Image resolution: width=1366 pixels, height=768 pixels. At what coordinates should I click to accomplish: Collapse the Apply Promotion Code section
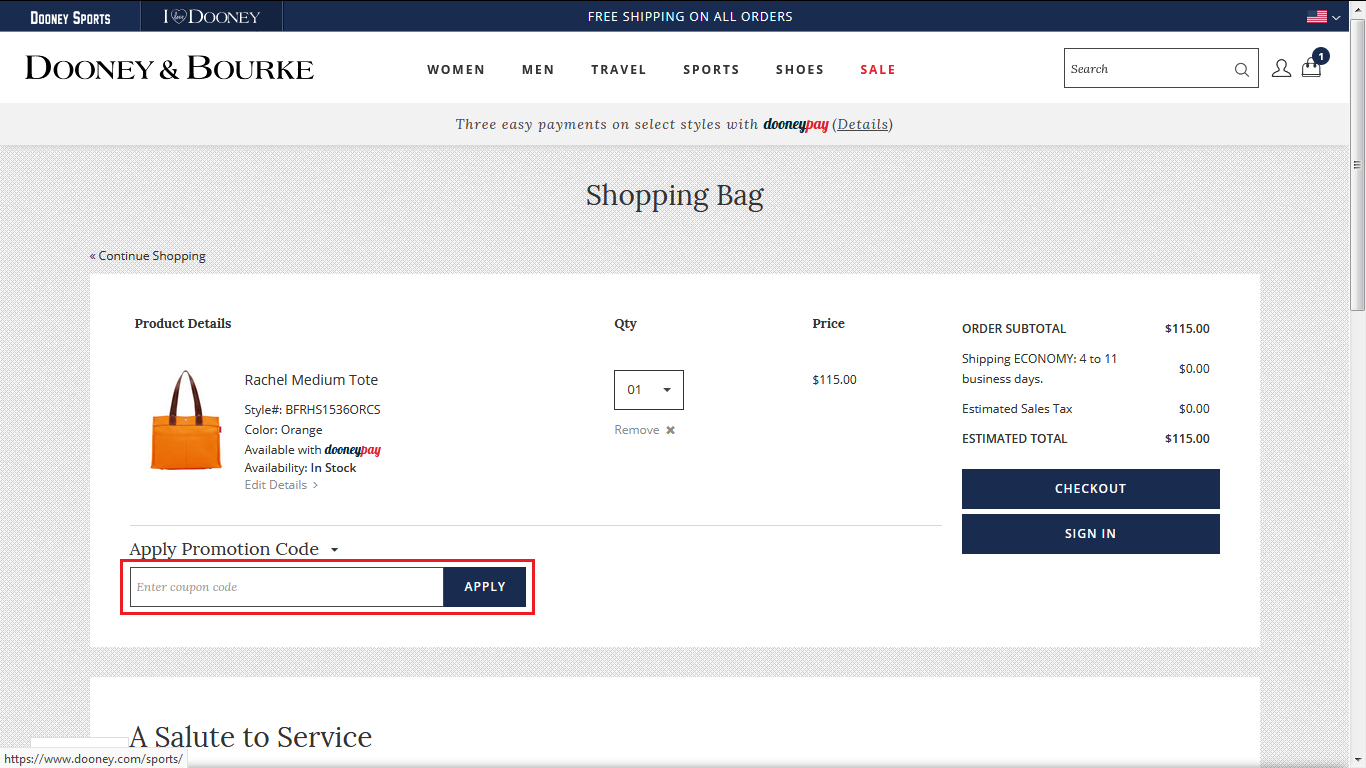(234, 549)
